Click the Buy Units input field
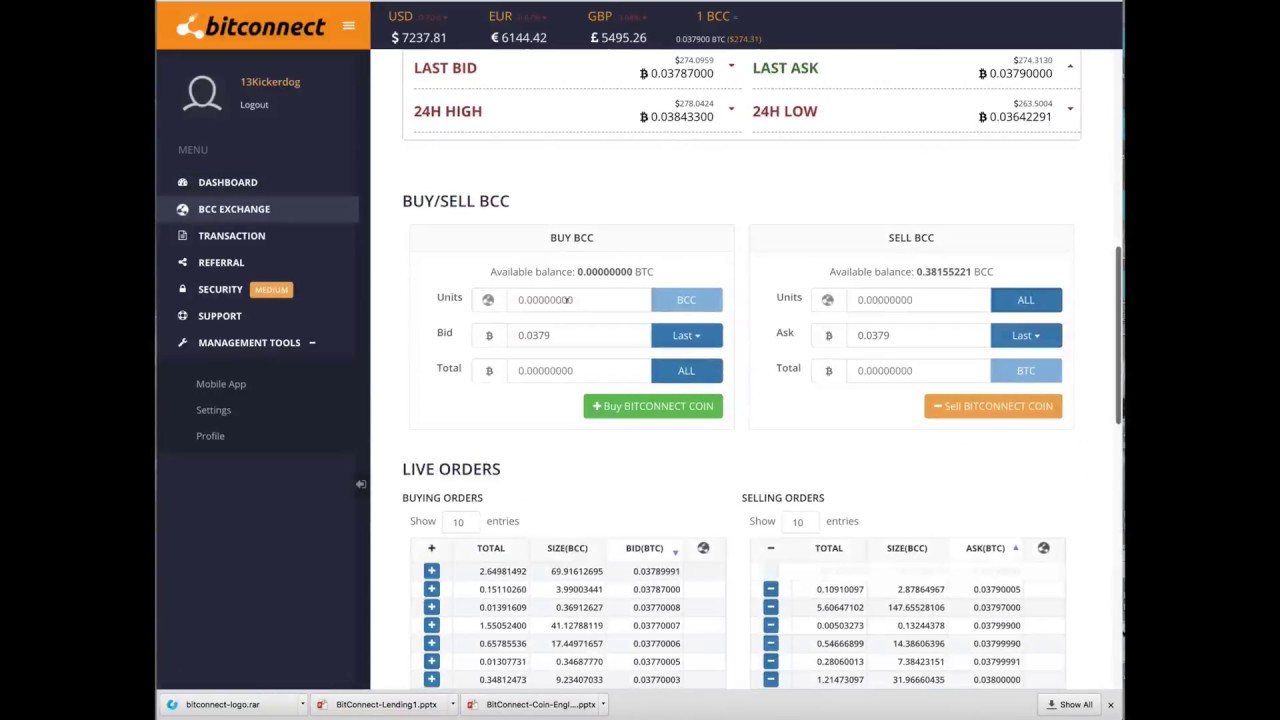 pos(578,300)
